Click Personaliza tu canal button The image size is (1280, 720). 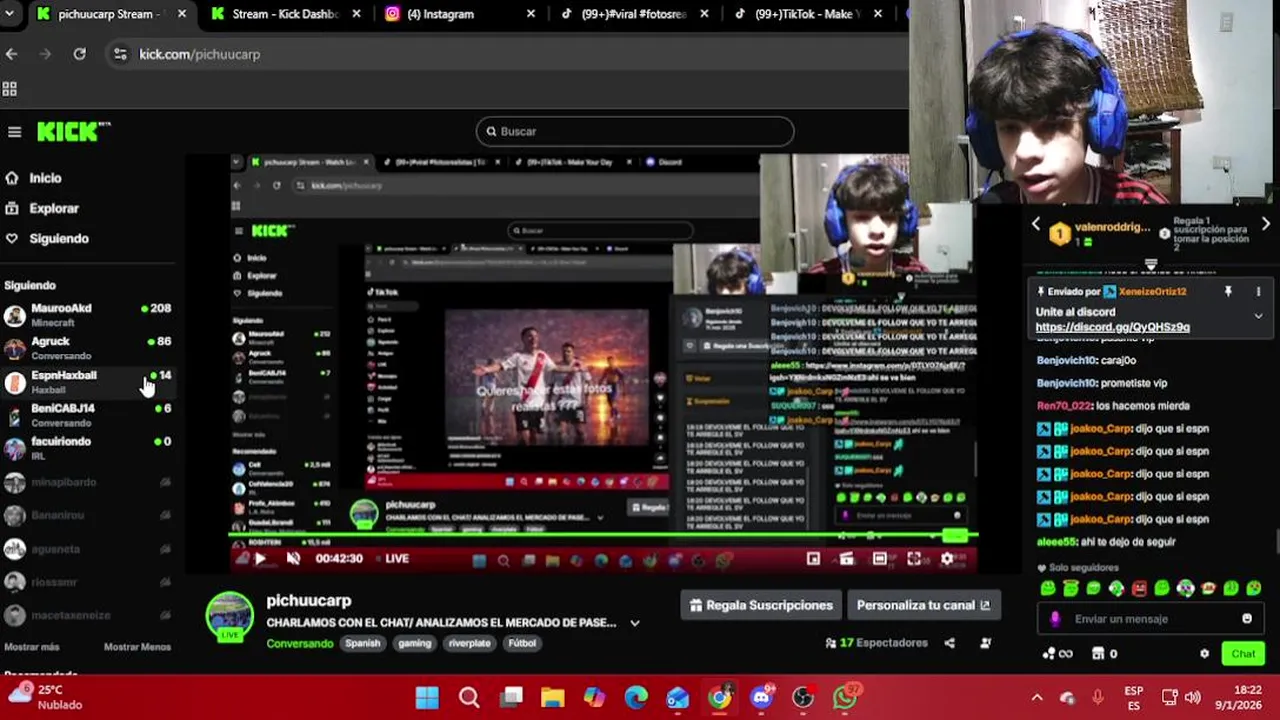coord(923,605)
